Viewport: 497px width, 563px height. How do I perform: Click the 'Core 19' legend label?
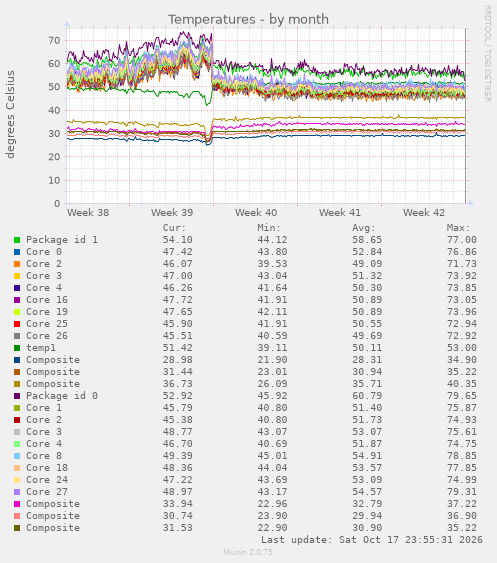coord(47,312)
